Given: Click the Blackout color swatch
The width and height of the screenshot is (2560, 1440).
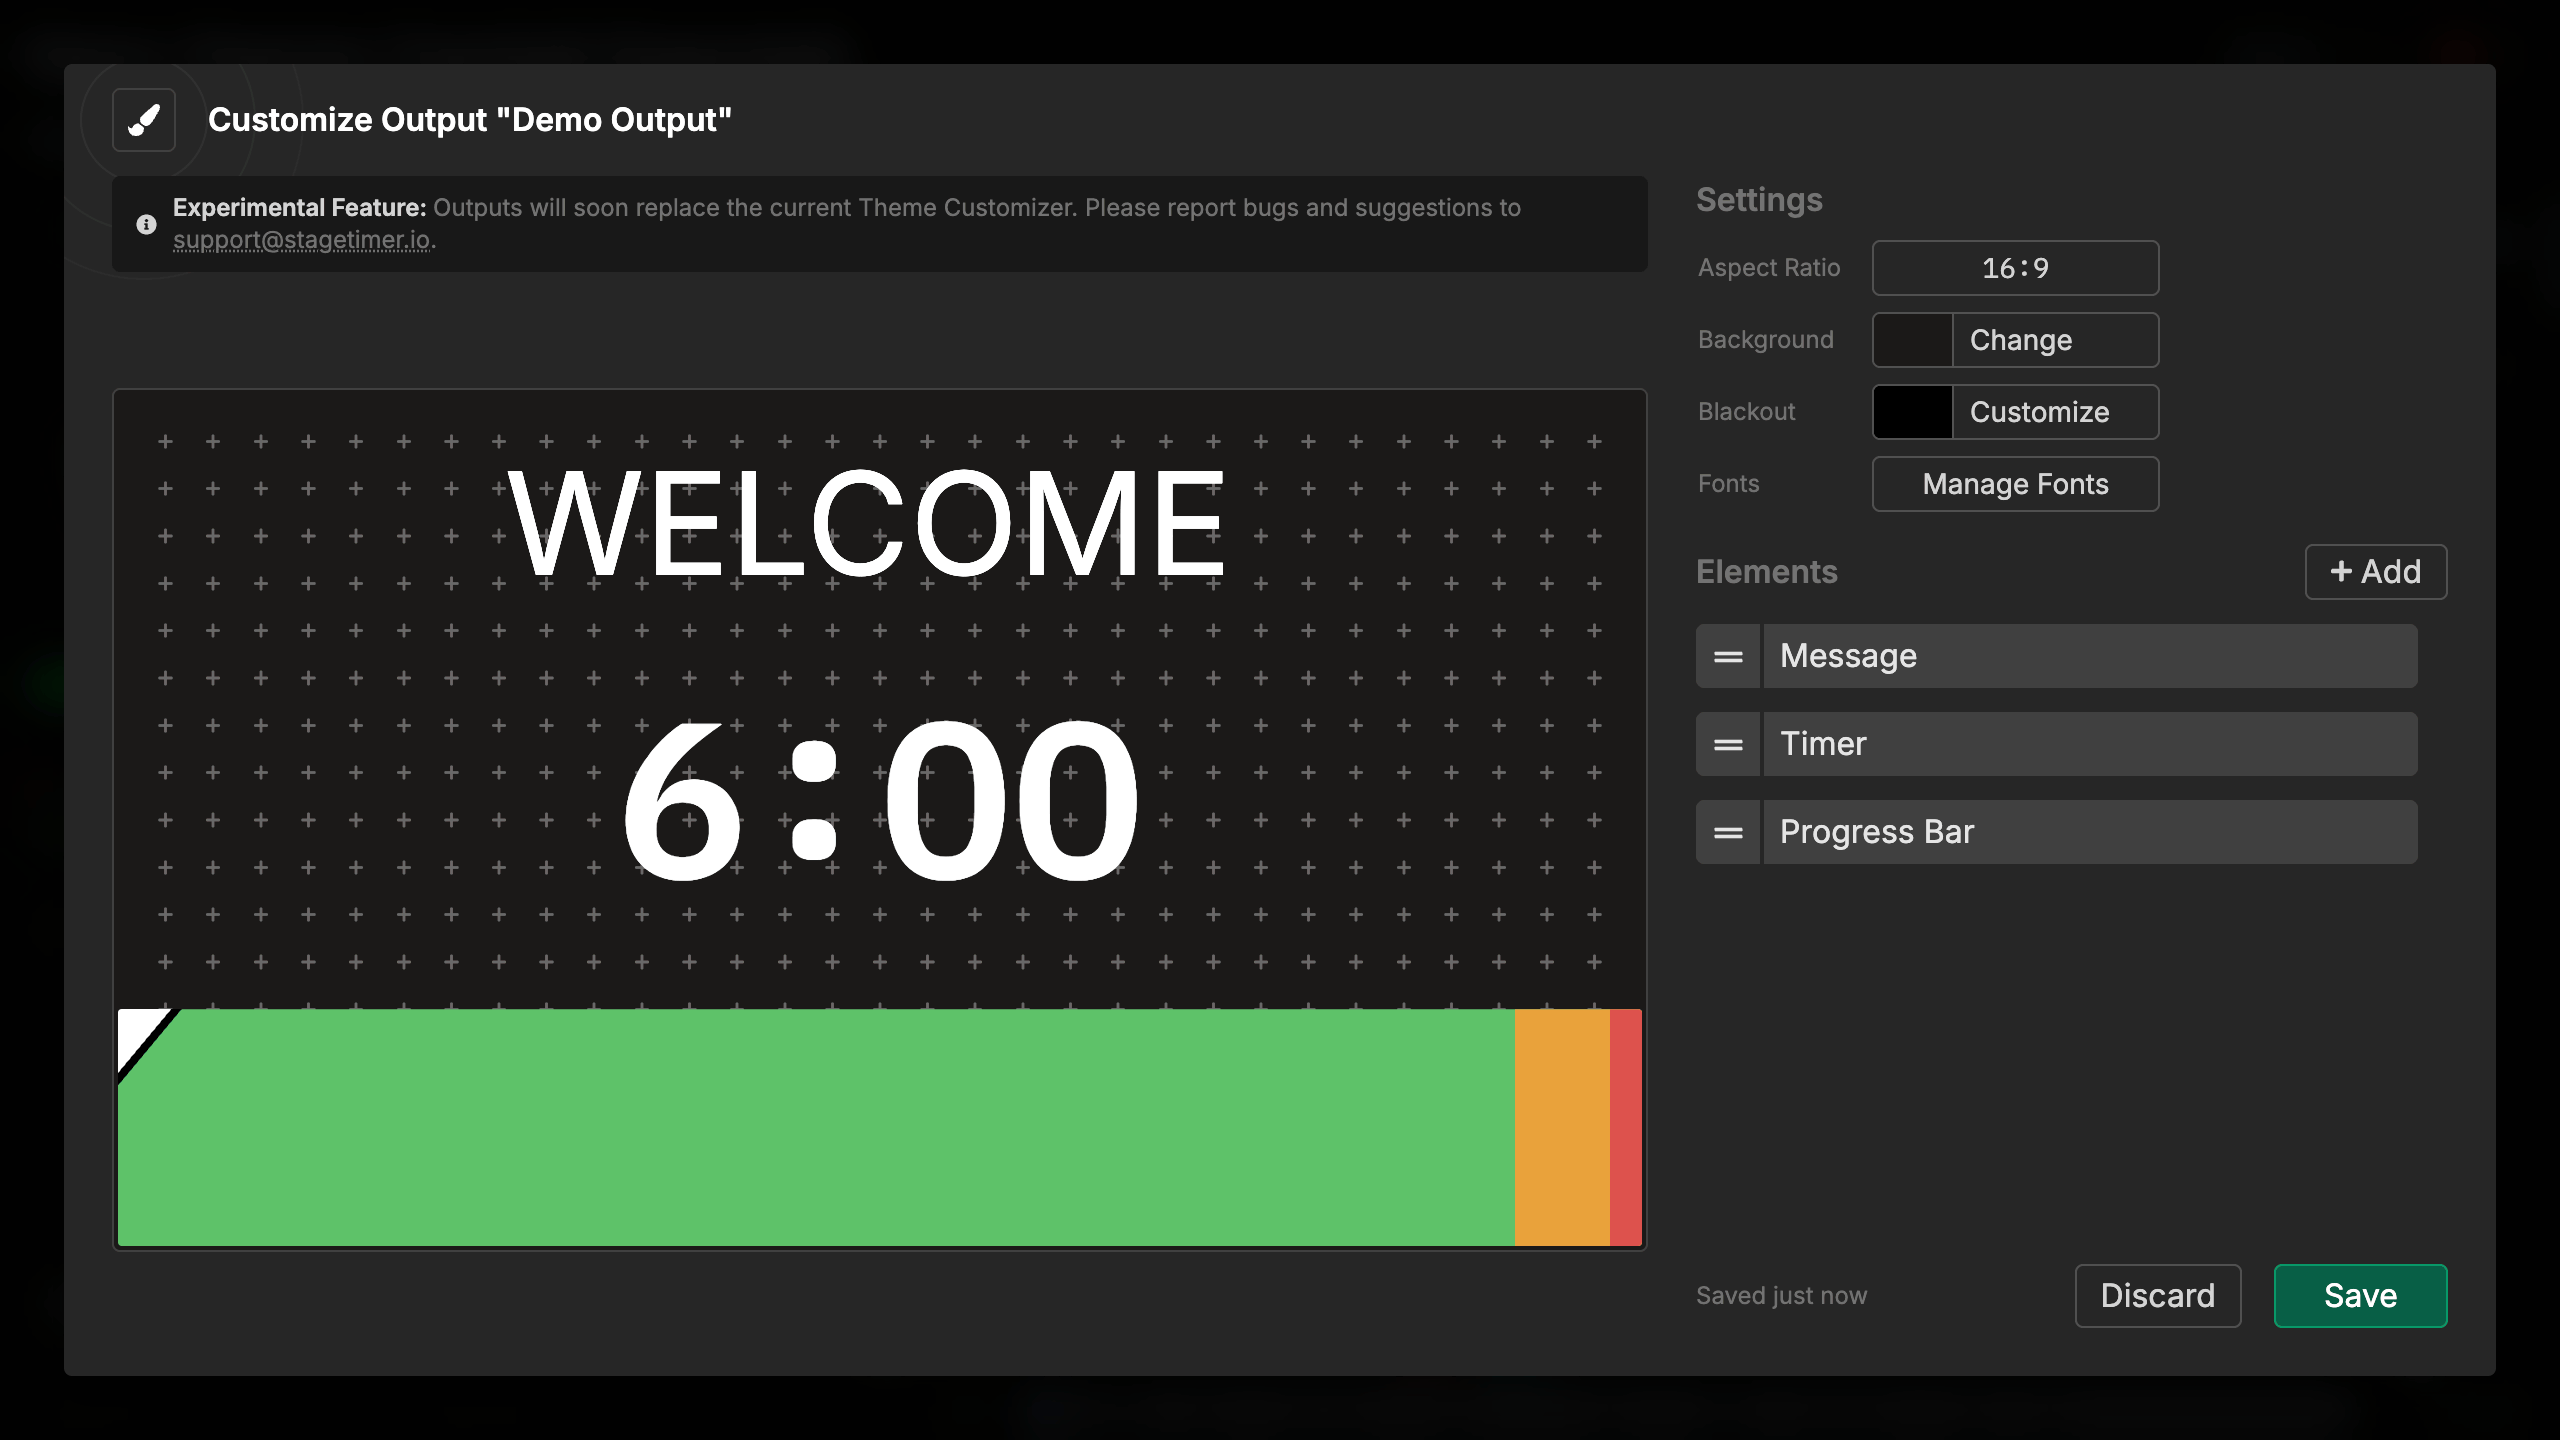Looking at the screenshot, I should [1911, 411].
